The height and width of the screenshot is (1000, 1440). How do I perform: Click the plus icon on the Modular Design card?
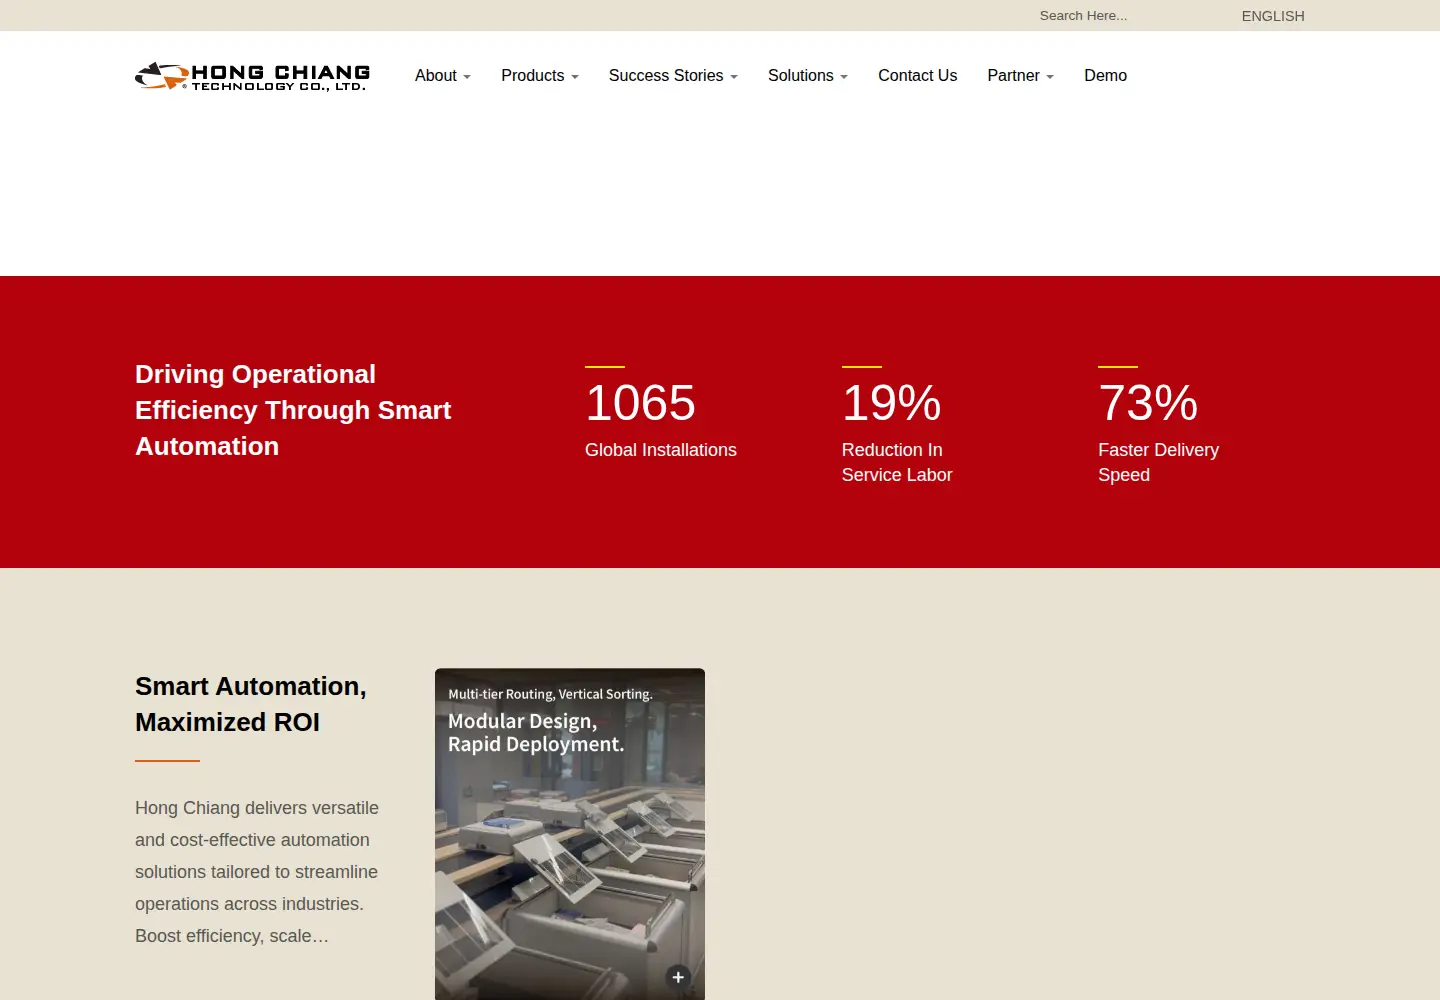click(678, 977)
